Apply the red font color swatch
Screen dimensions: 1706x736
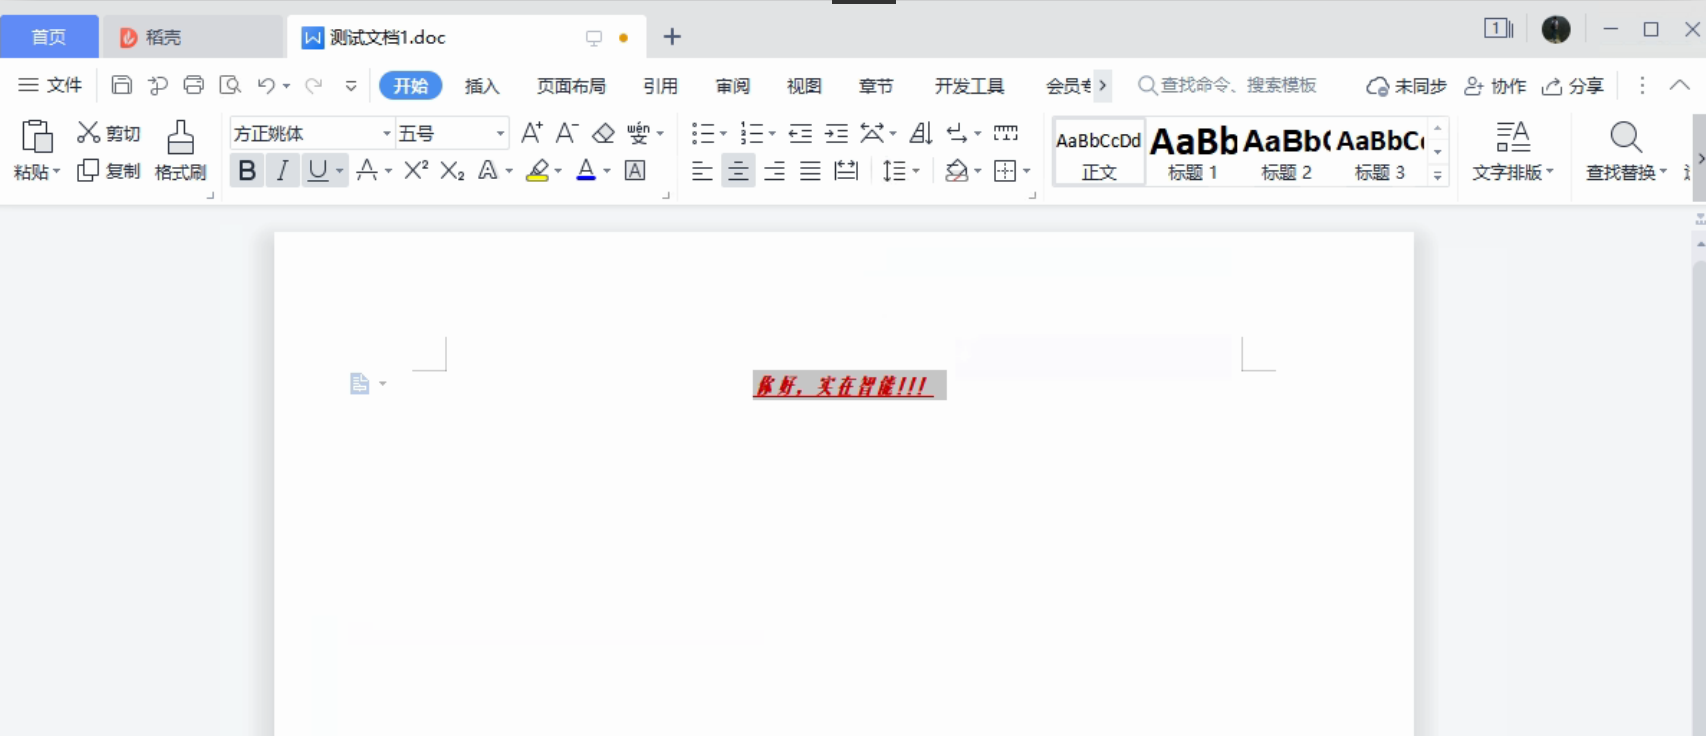point(586,171)
